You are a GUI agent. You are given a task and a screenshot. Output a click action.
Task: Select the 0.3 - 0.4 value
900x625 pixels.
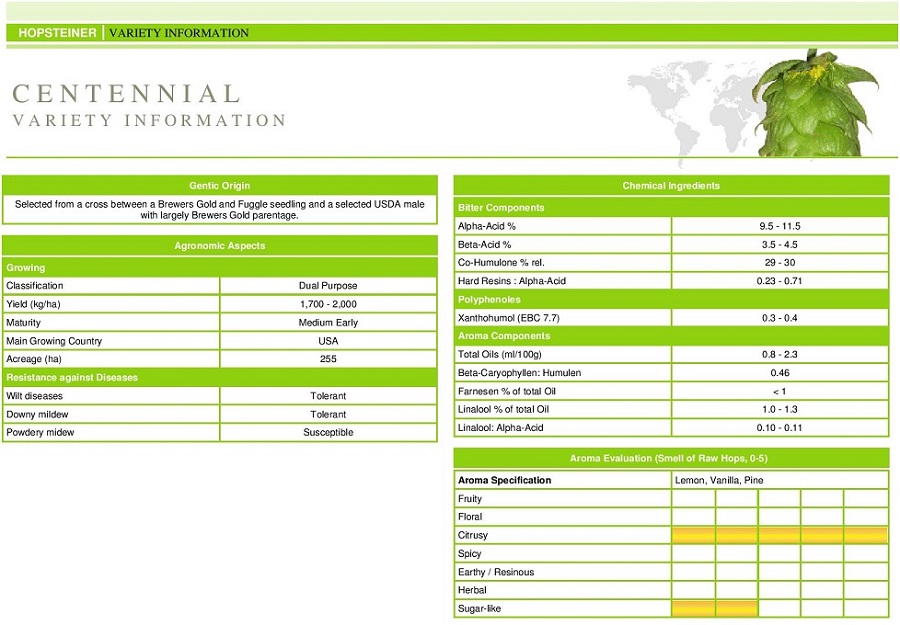click(779, 317)
